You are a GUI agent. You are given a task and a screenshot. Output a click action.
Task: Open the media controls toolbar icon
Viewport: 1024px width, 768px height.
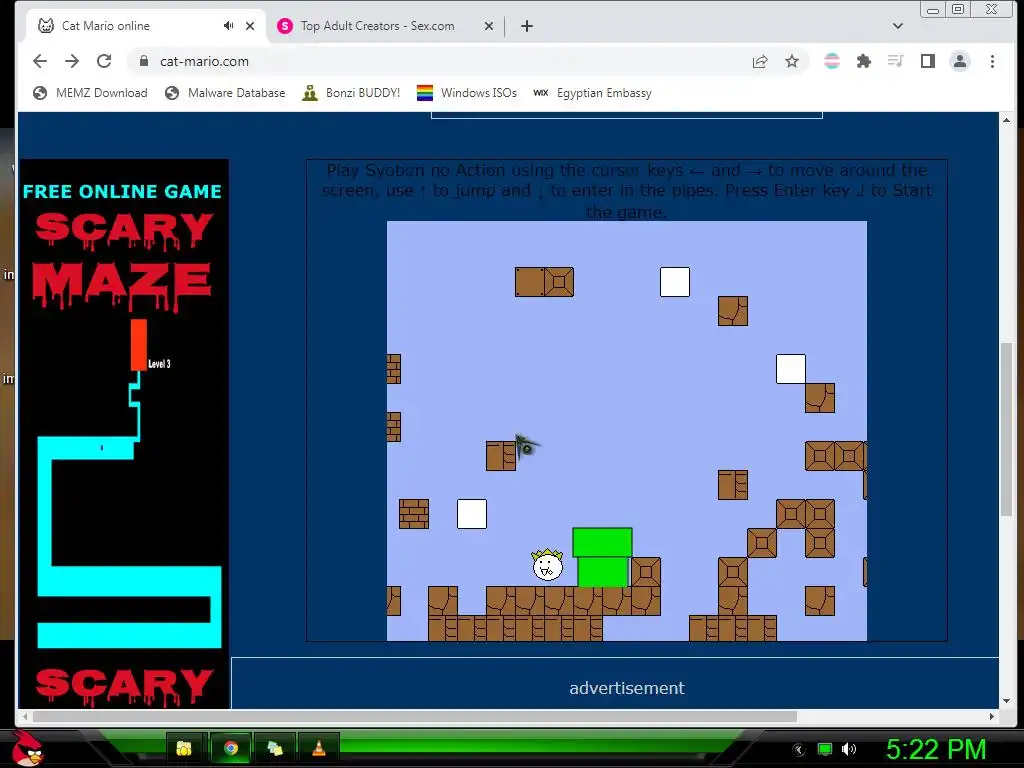pyautogui.click(x=895, y=61)
